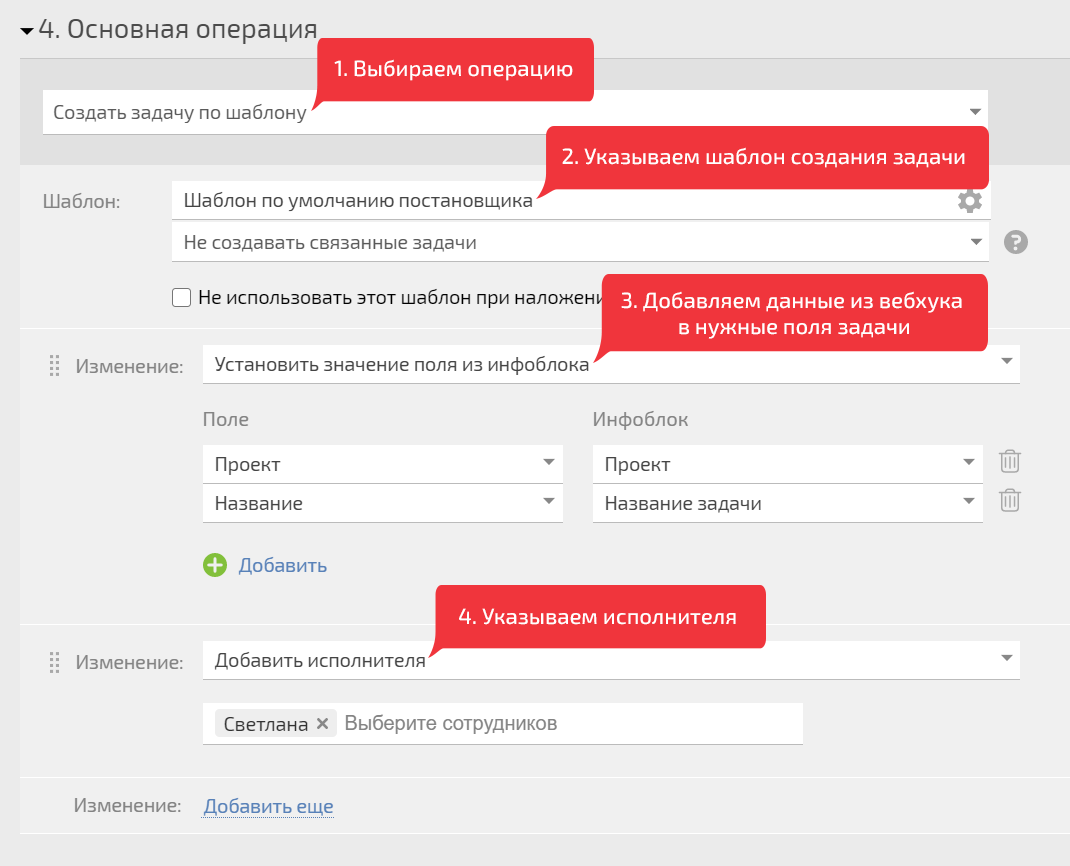Click the Поле column header
This screenshot has width=1070, height=866.
[x=225, y=419]
